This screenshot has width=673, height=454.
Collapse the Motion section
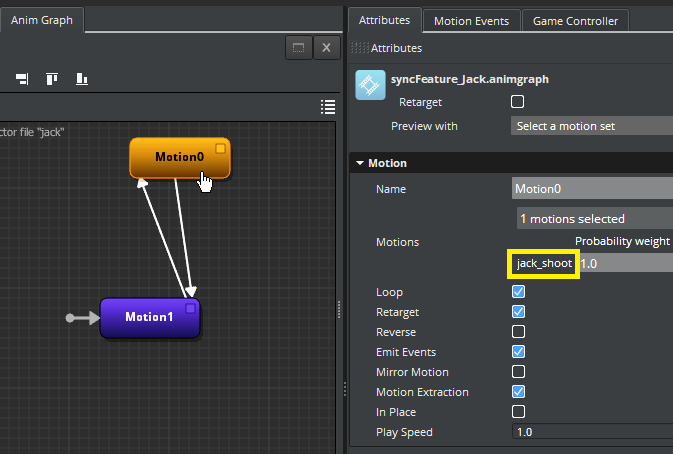[360, 163]
